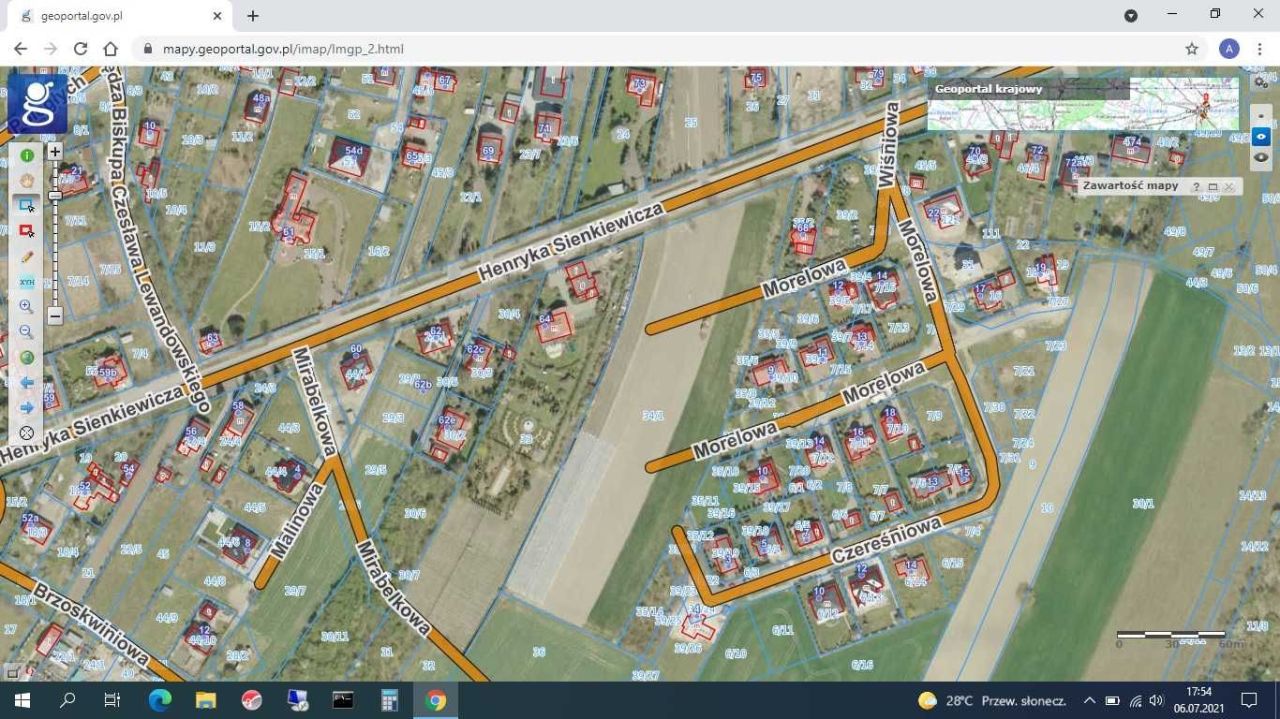Go to the previous map view arrow

pyautogui.click(x=27, y=383)
